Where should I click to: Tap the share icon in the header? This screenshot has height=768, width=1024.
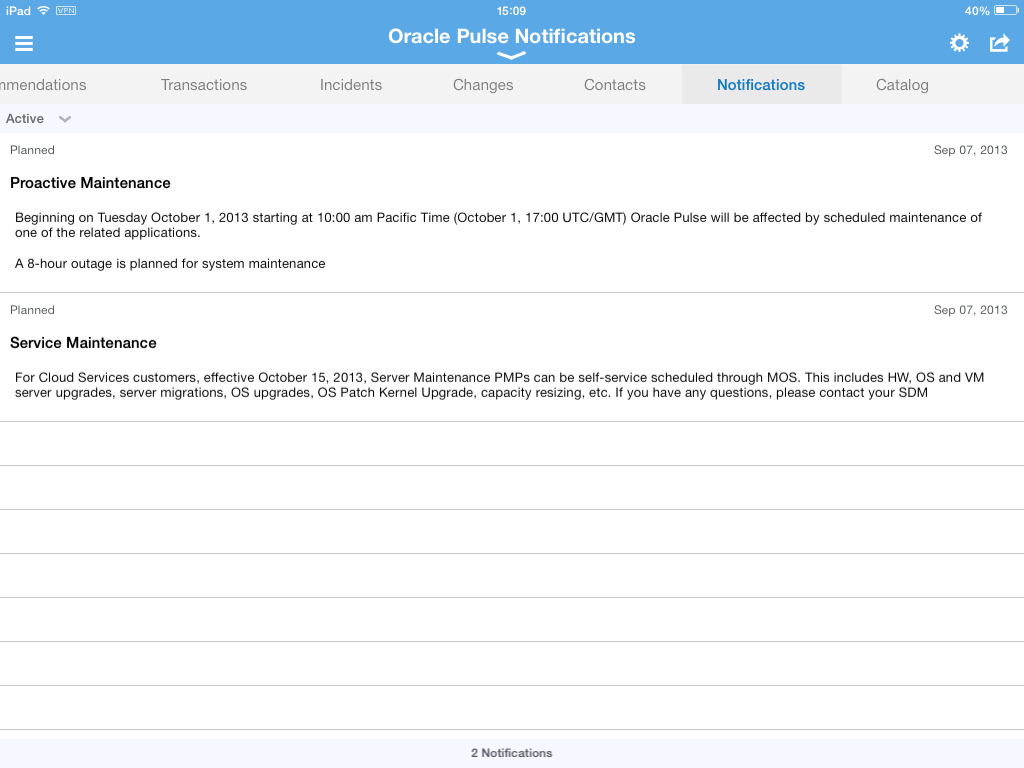click(999, 43)
